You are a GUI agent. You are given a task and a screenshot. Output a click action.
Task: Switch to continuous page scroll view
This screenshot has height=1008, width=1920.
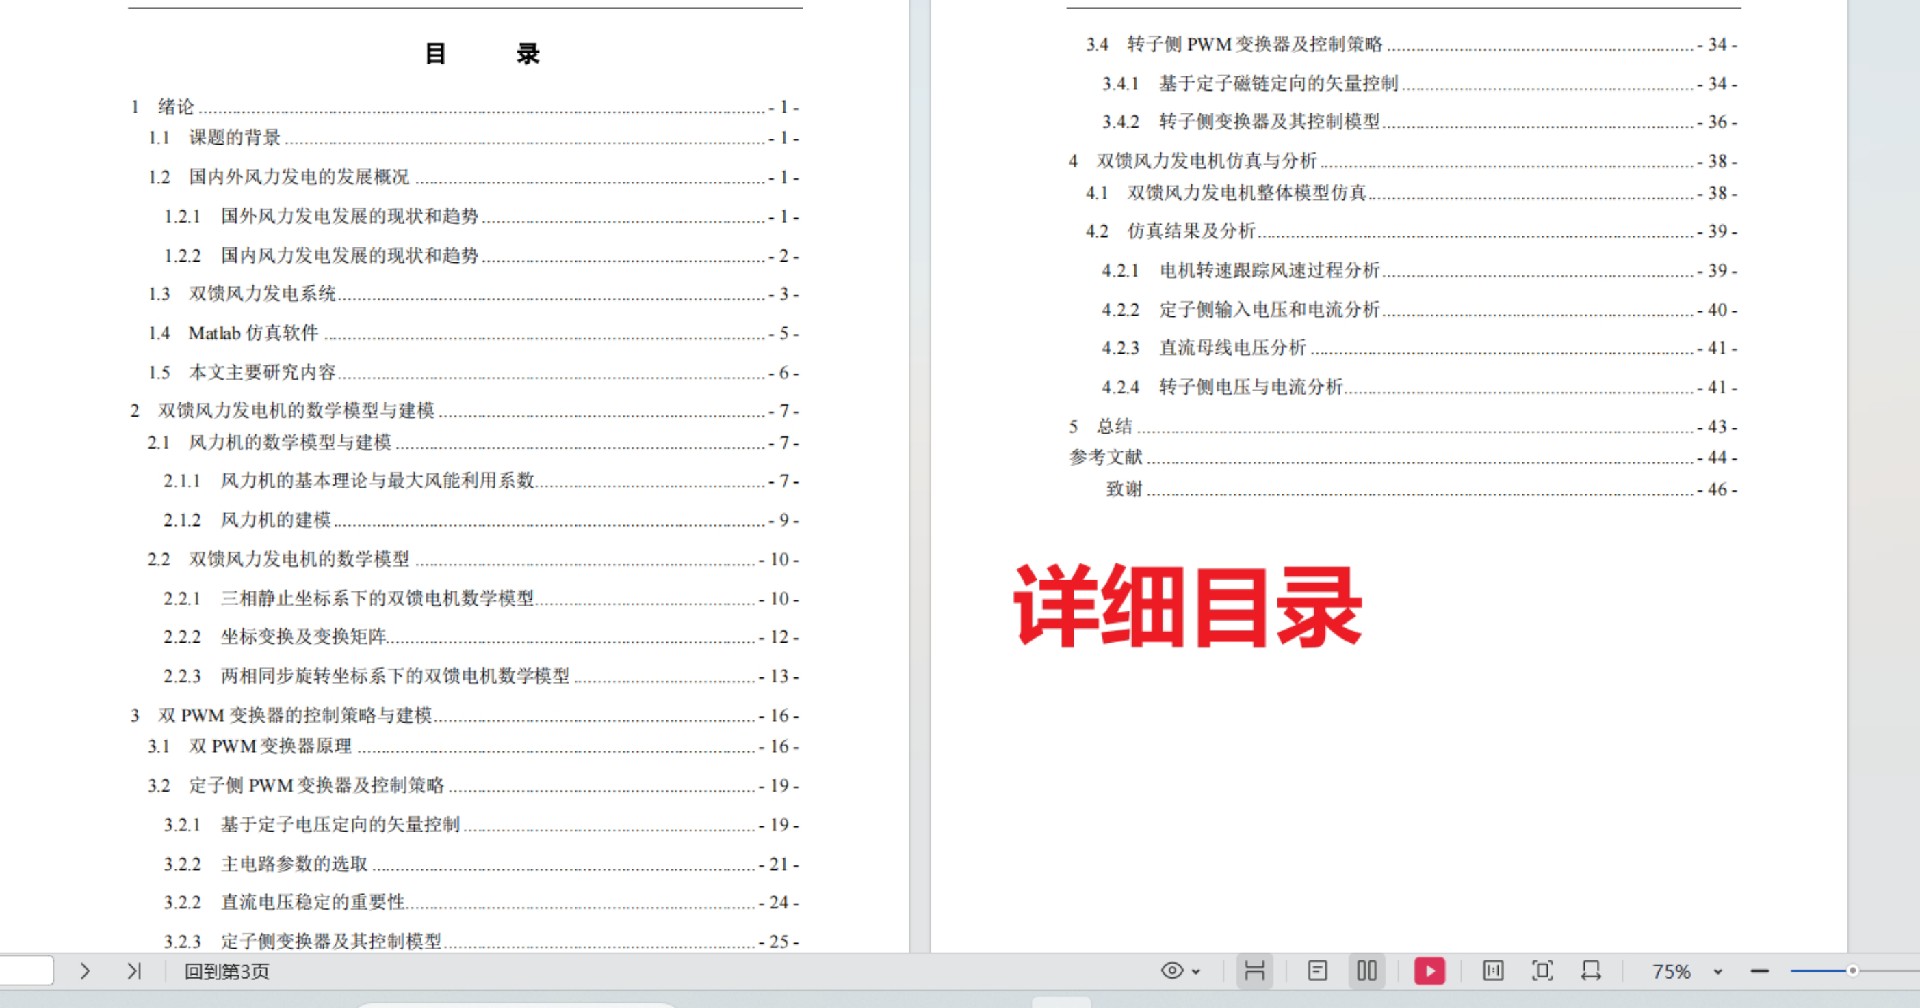coord(1254,970)
